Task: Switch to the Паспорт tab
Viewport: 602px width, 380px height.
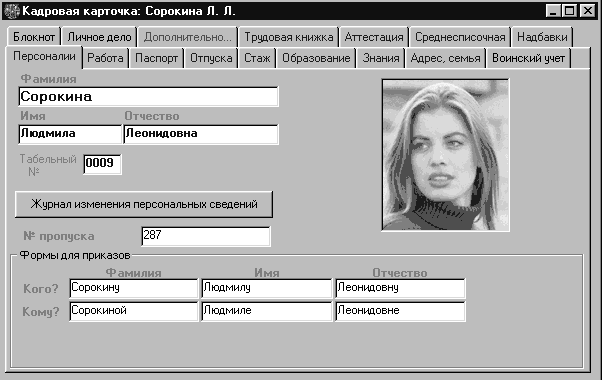Action: pos(156,58)
